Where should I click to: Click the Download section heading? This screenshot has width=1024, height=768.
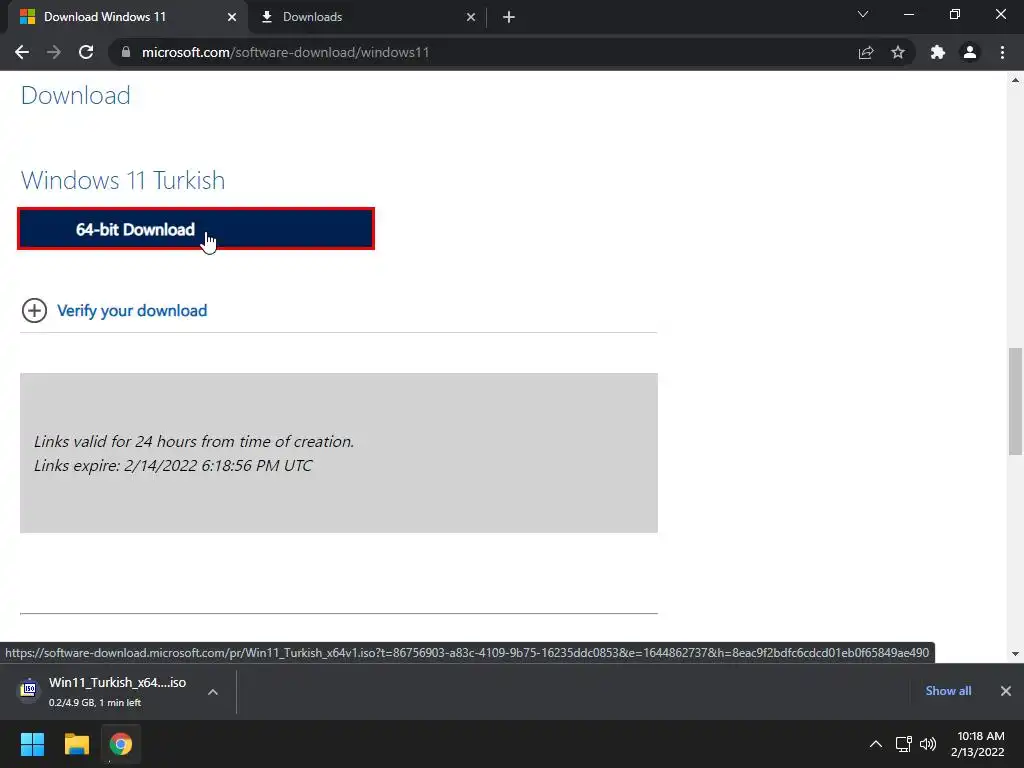(x=76, y=95)
